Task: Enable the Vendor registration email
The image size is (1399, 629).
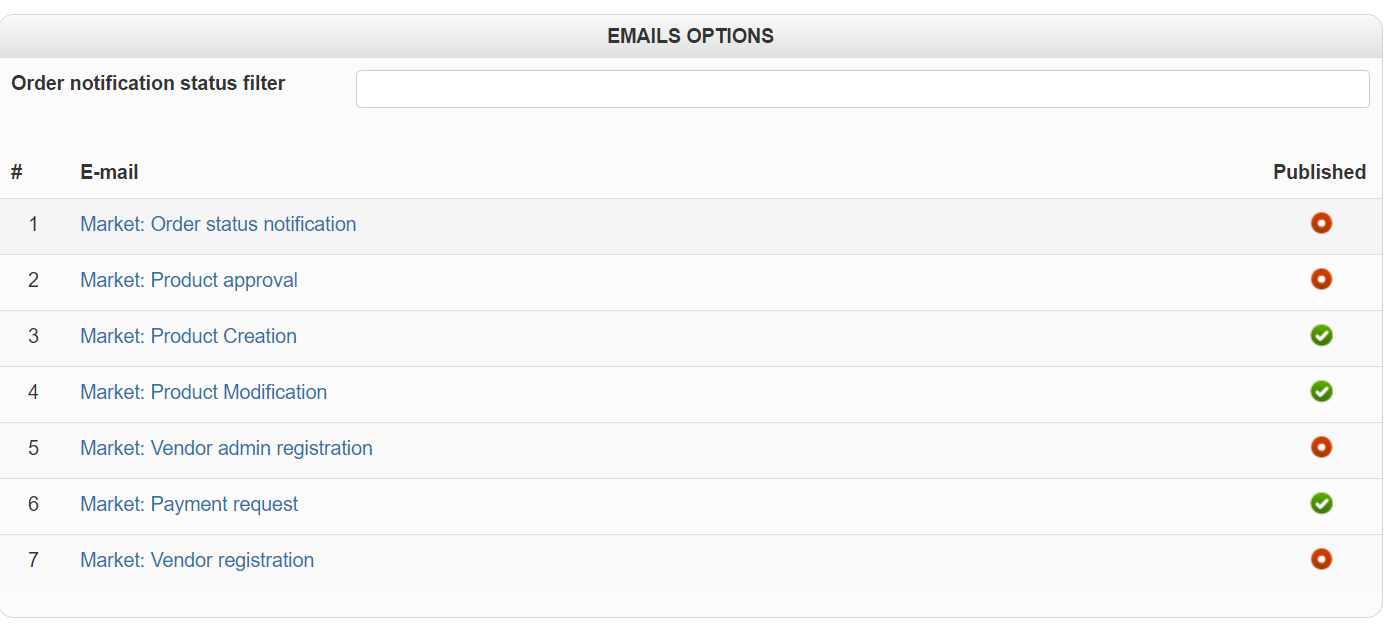Action: (1321, 559)
